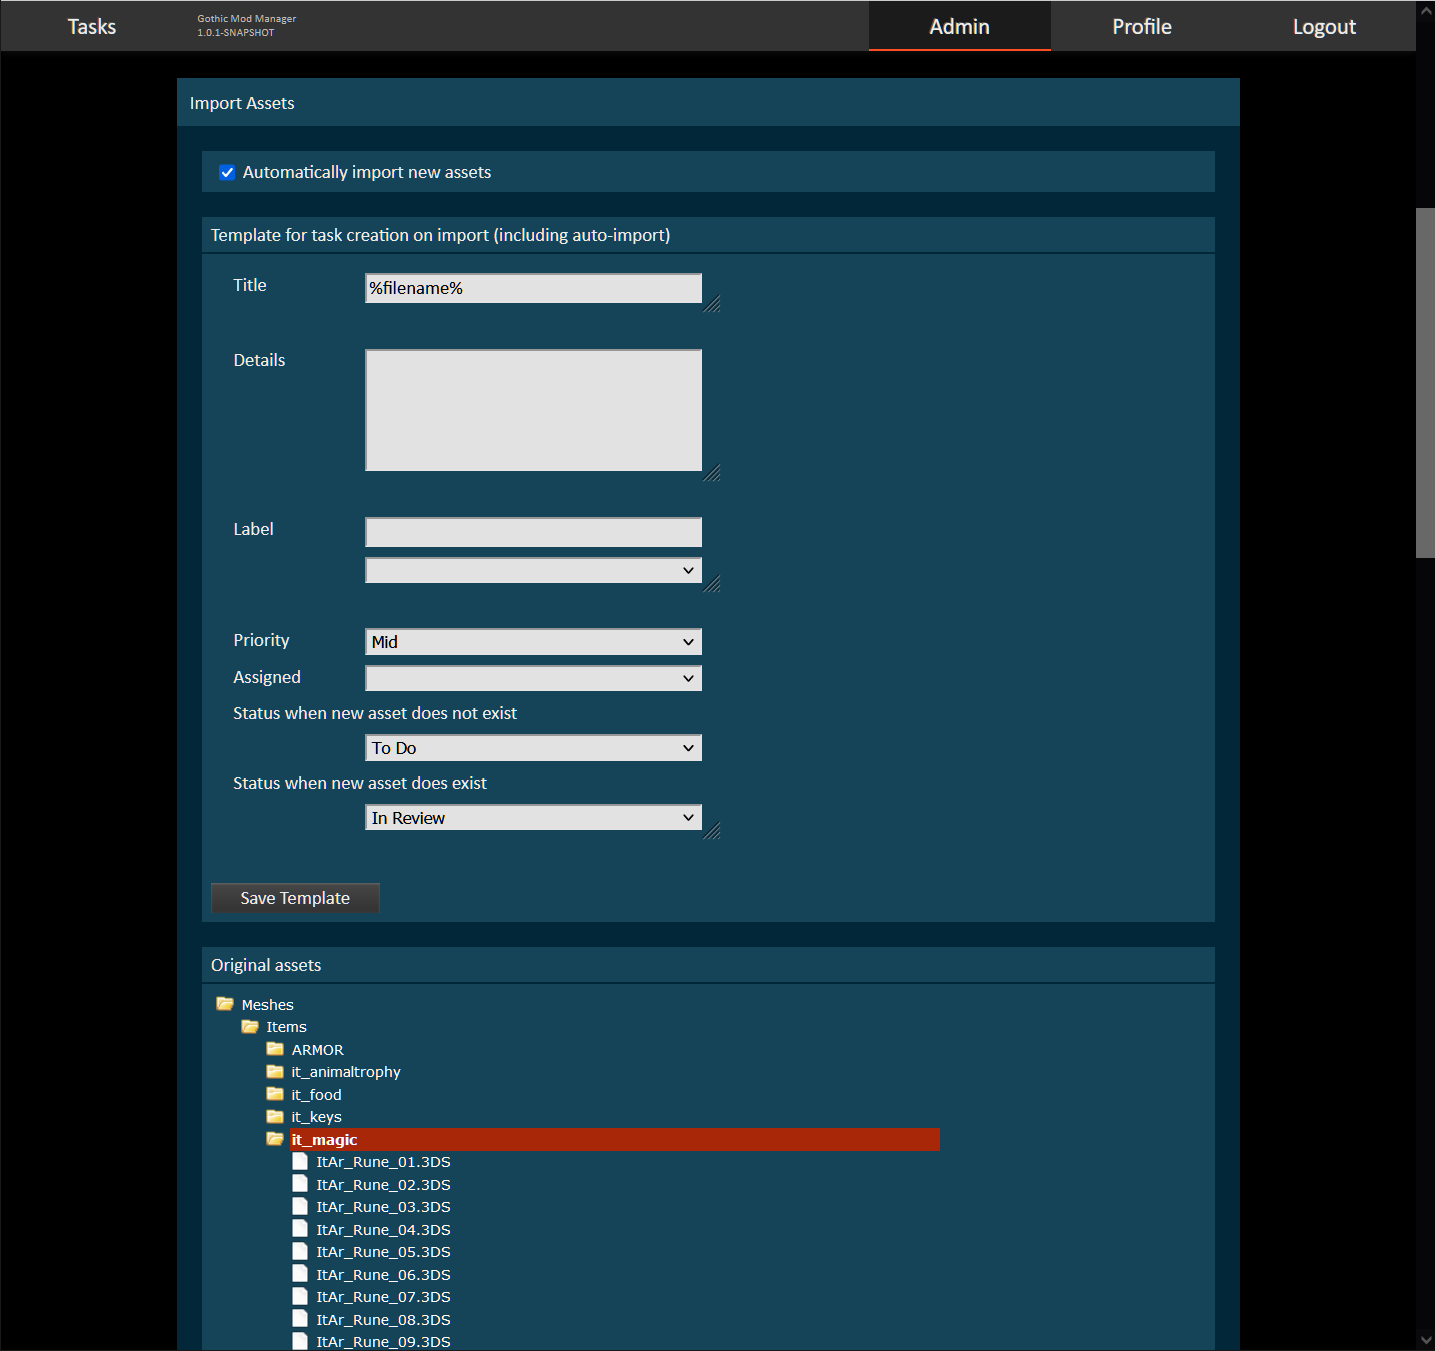The width and height of the screenshot is (1435, 1351).
Task: Open the Assigned dropdown
Action: 533,678
